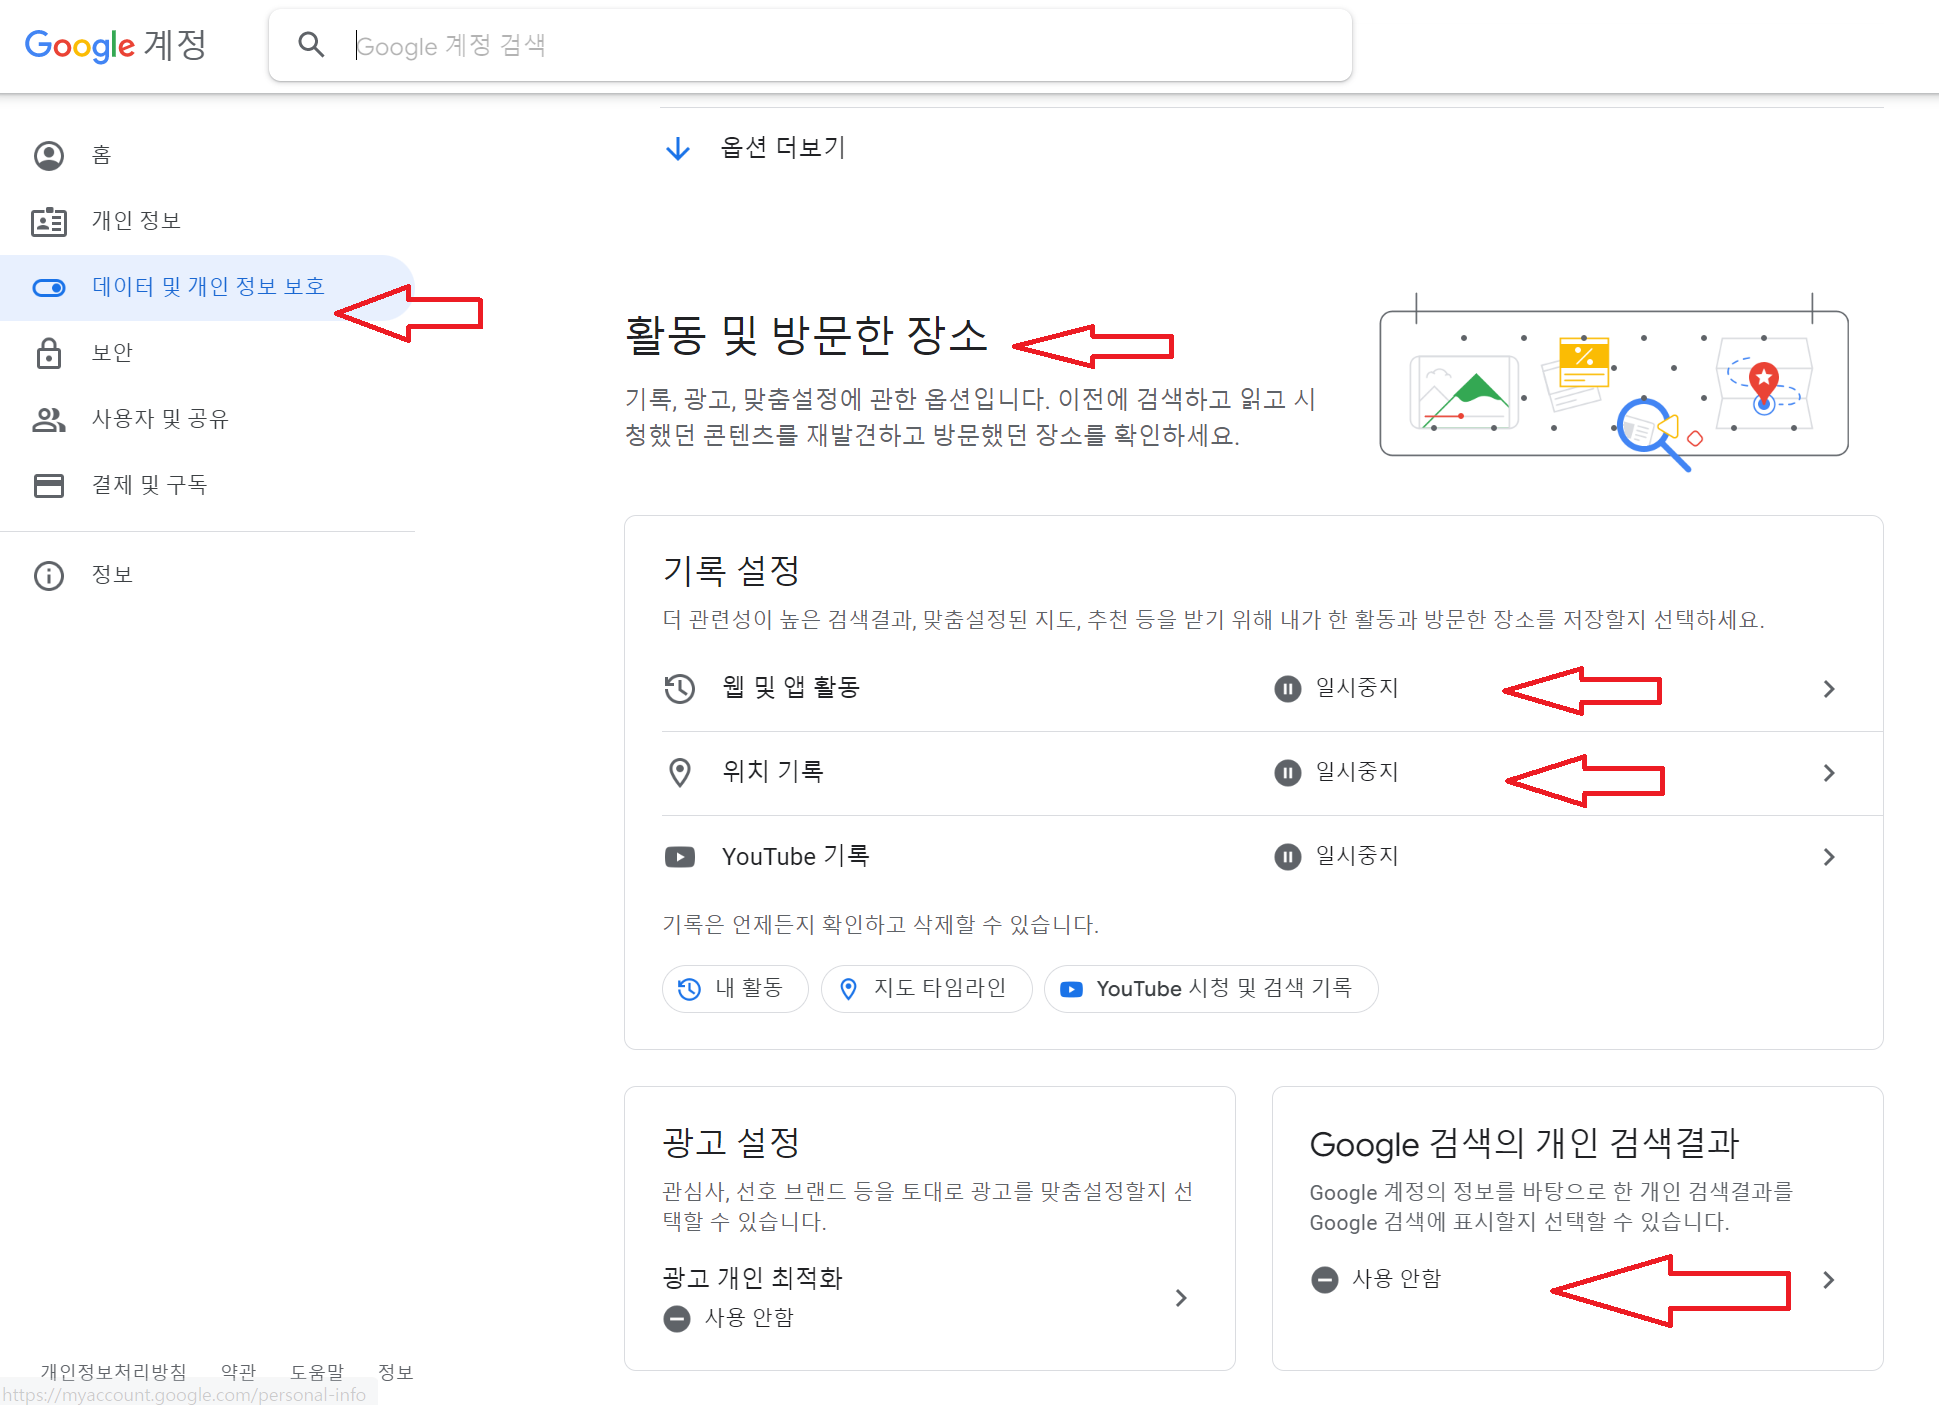Screen dimensions: 1939x1405
Task: Click the 내 활동 button
Action: tap(735, 988)
